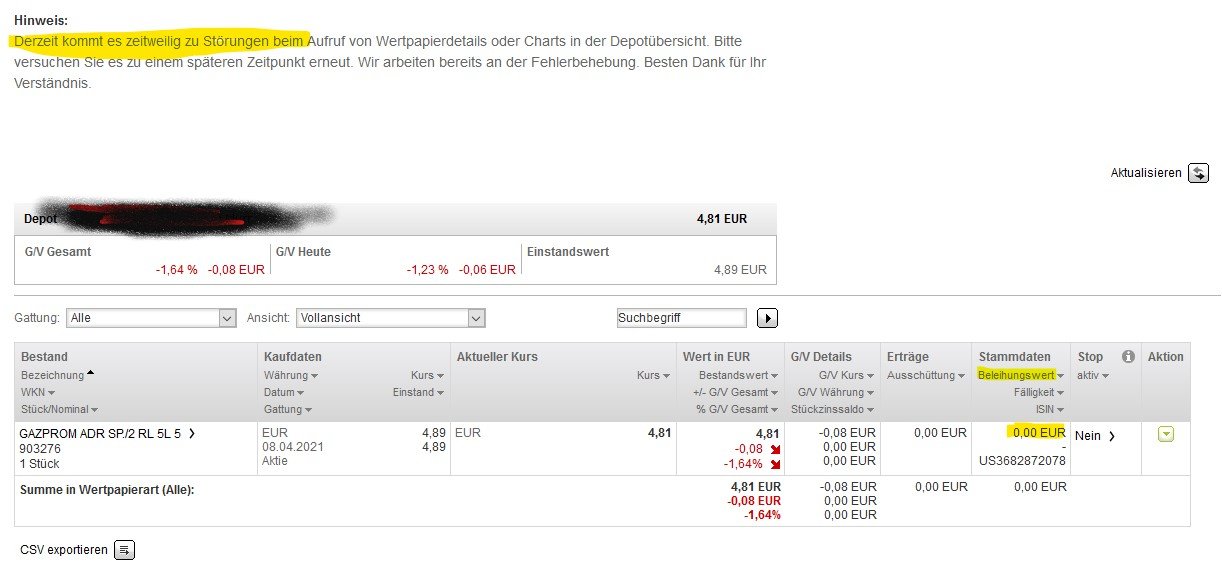Sort by WKN column
The image size is (1222, 581).
38,392
